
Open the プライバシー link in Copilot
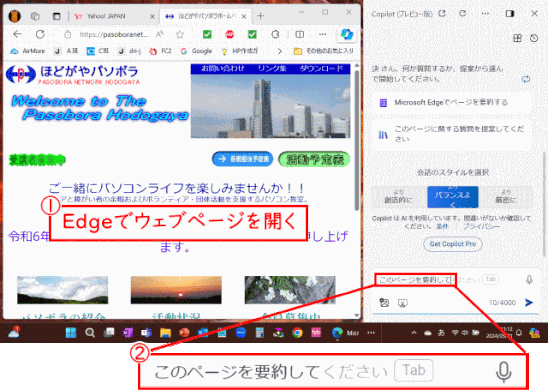tap(481, 226)
